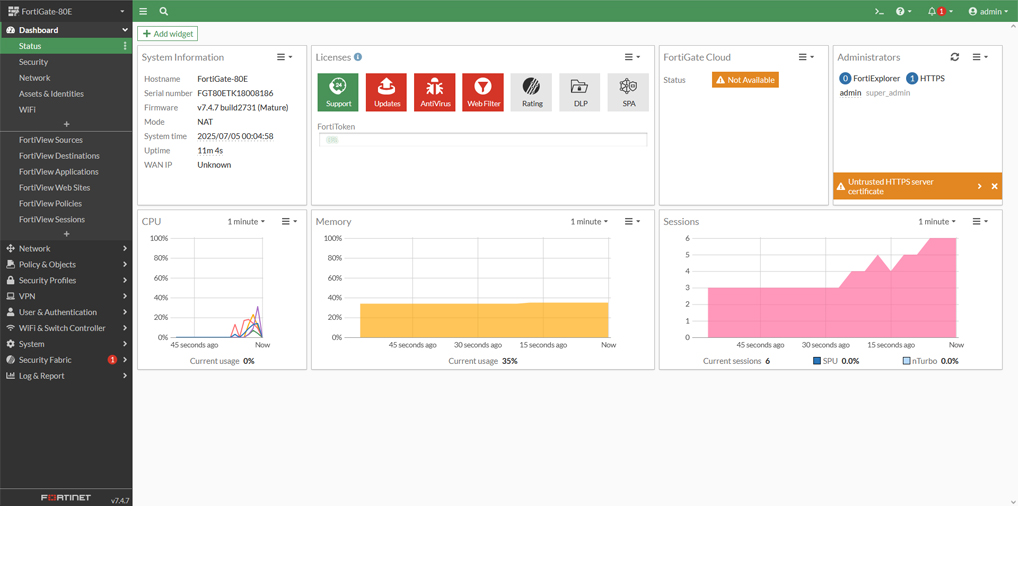Open FortiGate Cloud widget menu
1018x566 pixels.
pos(806,57)
